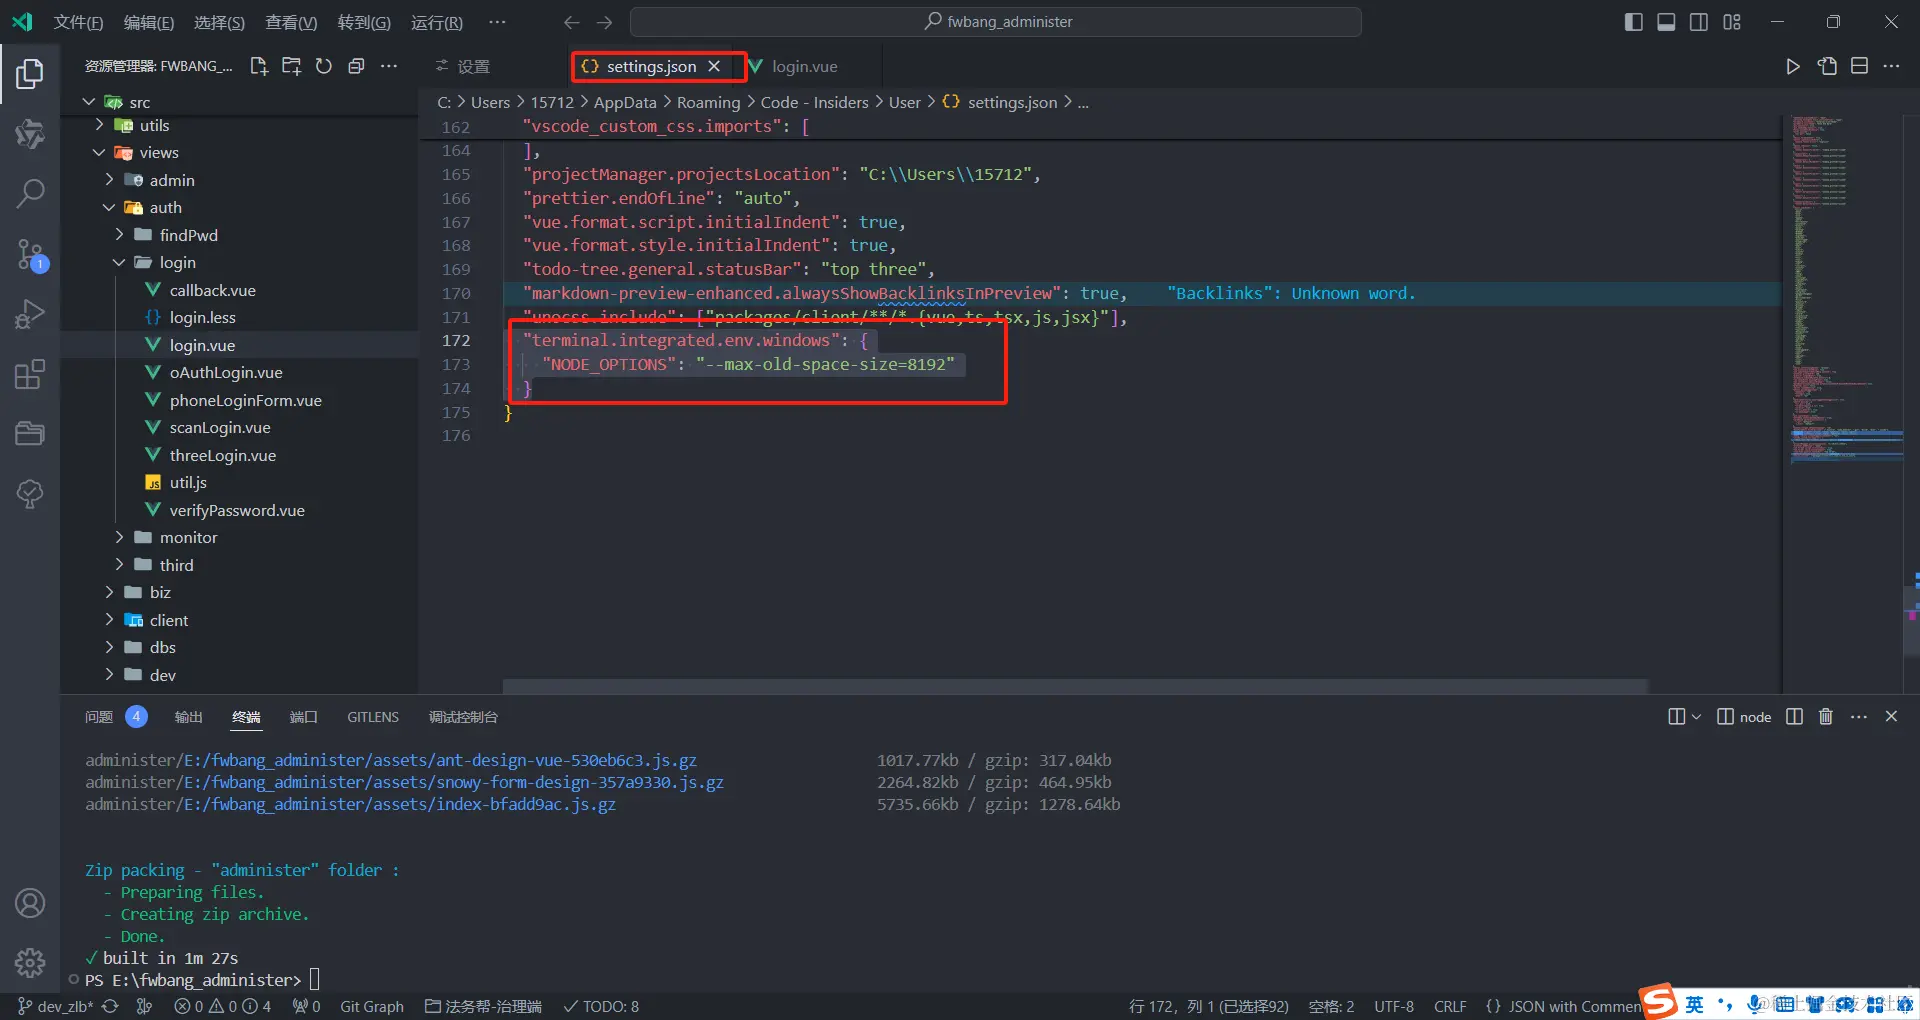Change indentation 空格: 2 setting
This screenshot has height=1020, width=1920.
pos(1331,1006)
